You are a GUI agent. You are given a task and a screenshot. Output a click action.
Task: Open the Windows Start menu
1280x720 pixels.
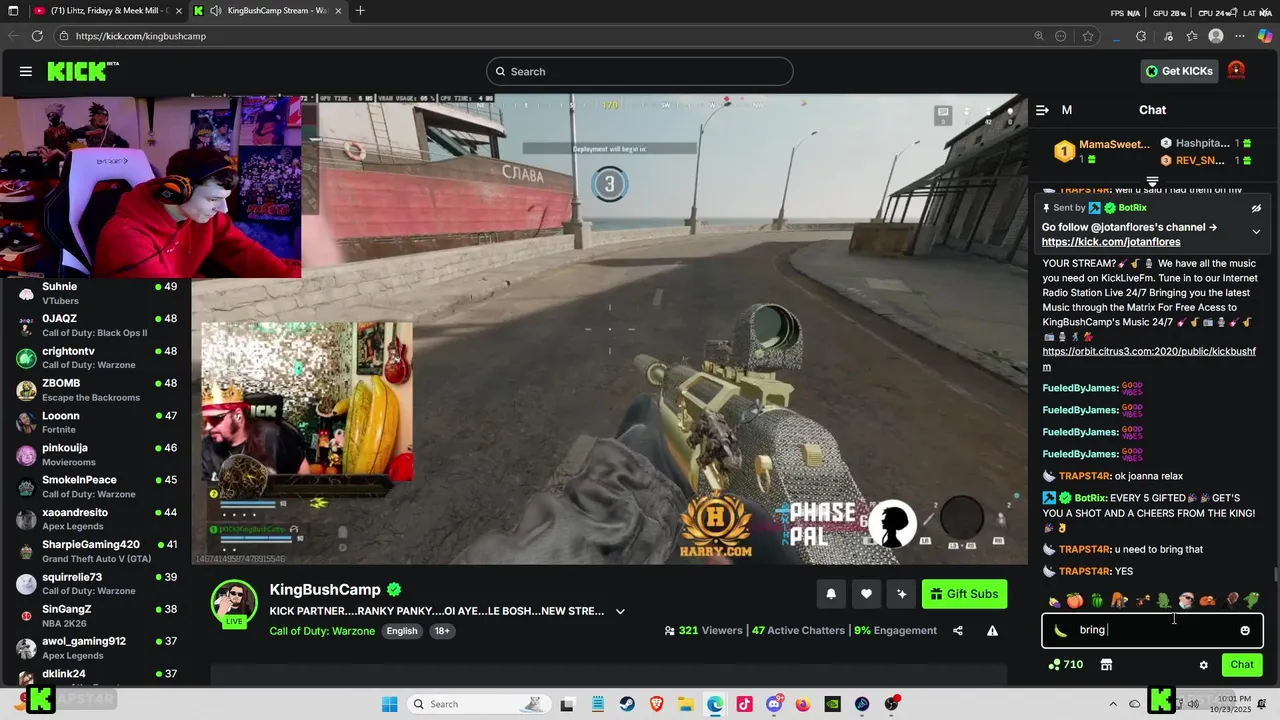click(390, 704)
